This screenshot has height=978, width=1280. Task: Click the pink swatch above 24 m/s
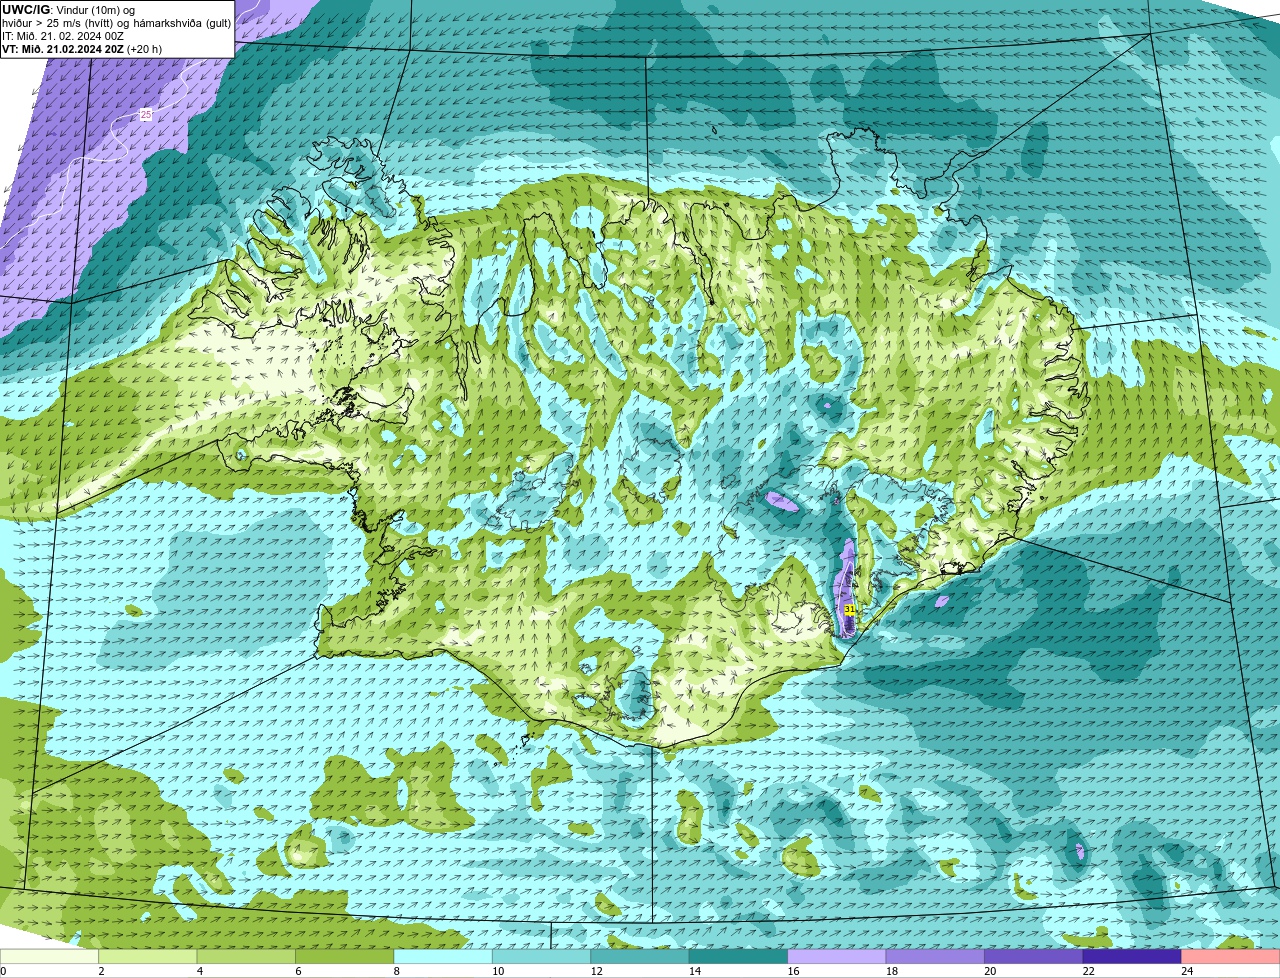(x=1231, y=956)
